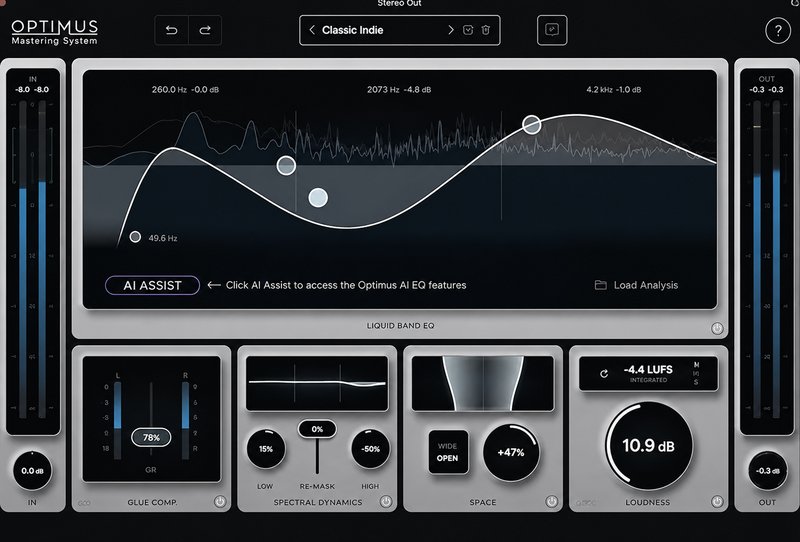The width and height of the screenshot is (800, 542).
Task: Click the -50% High spectral dynamics knob
Action: 370,449
